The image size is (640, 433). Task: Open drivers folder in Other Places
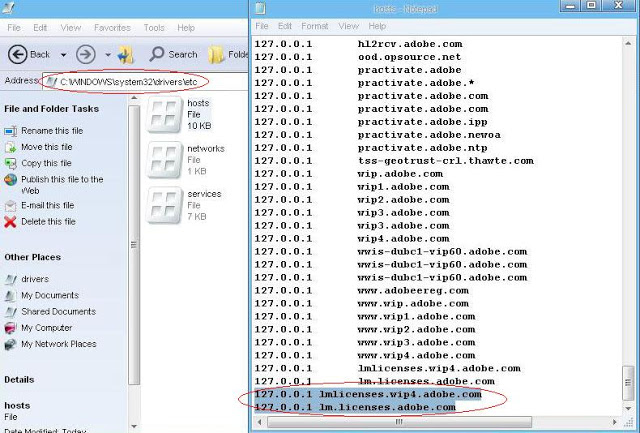35,279
